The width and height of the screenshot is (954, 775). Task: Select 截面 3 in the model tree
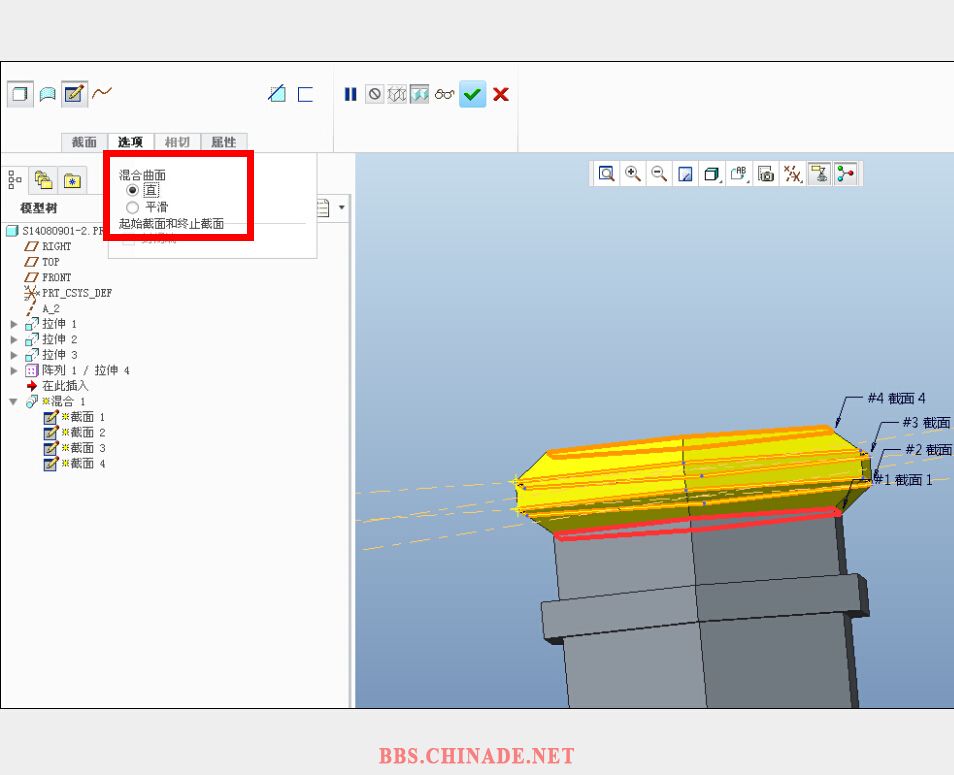[74, 448]
